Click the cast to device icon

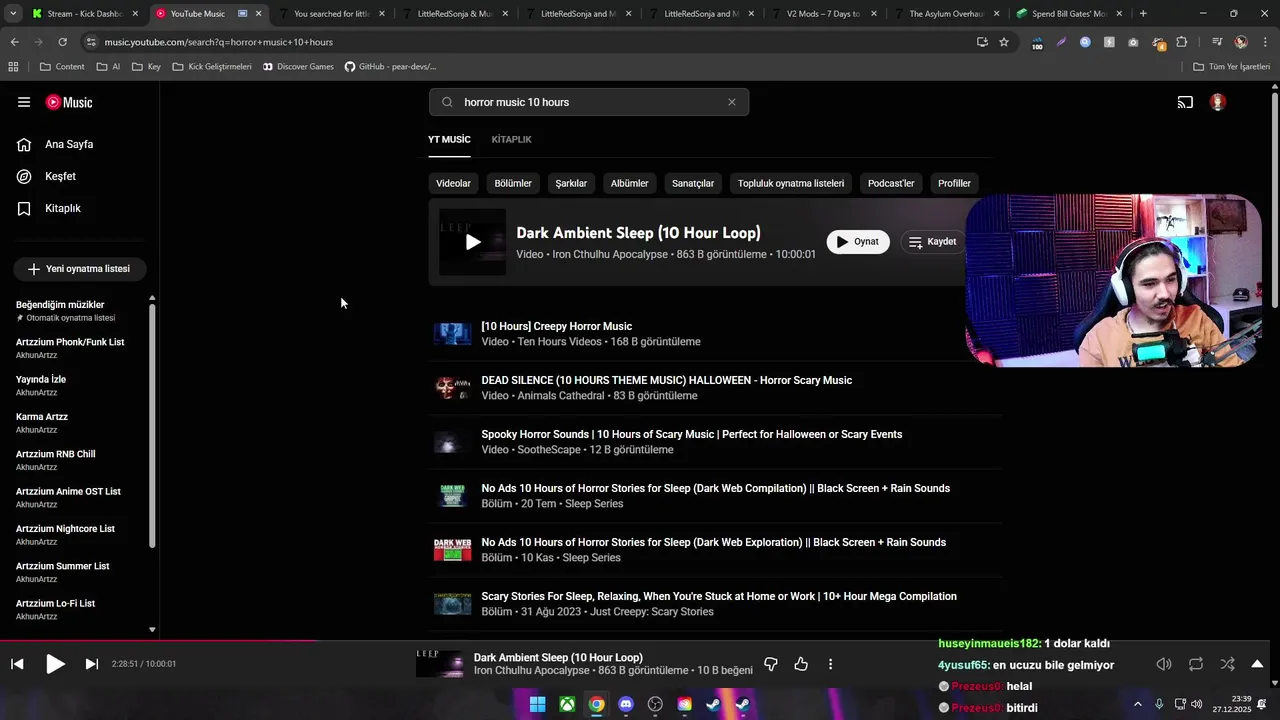tap(1185, 102)
